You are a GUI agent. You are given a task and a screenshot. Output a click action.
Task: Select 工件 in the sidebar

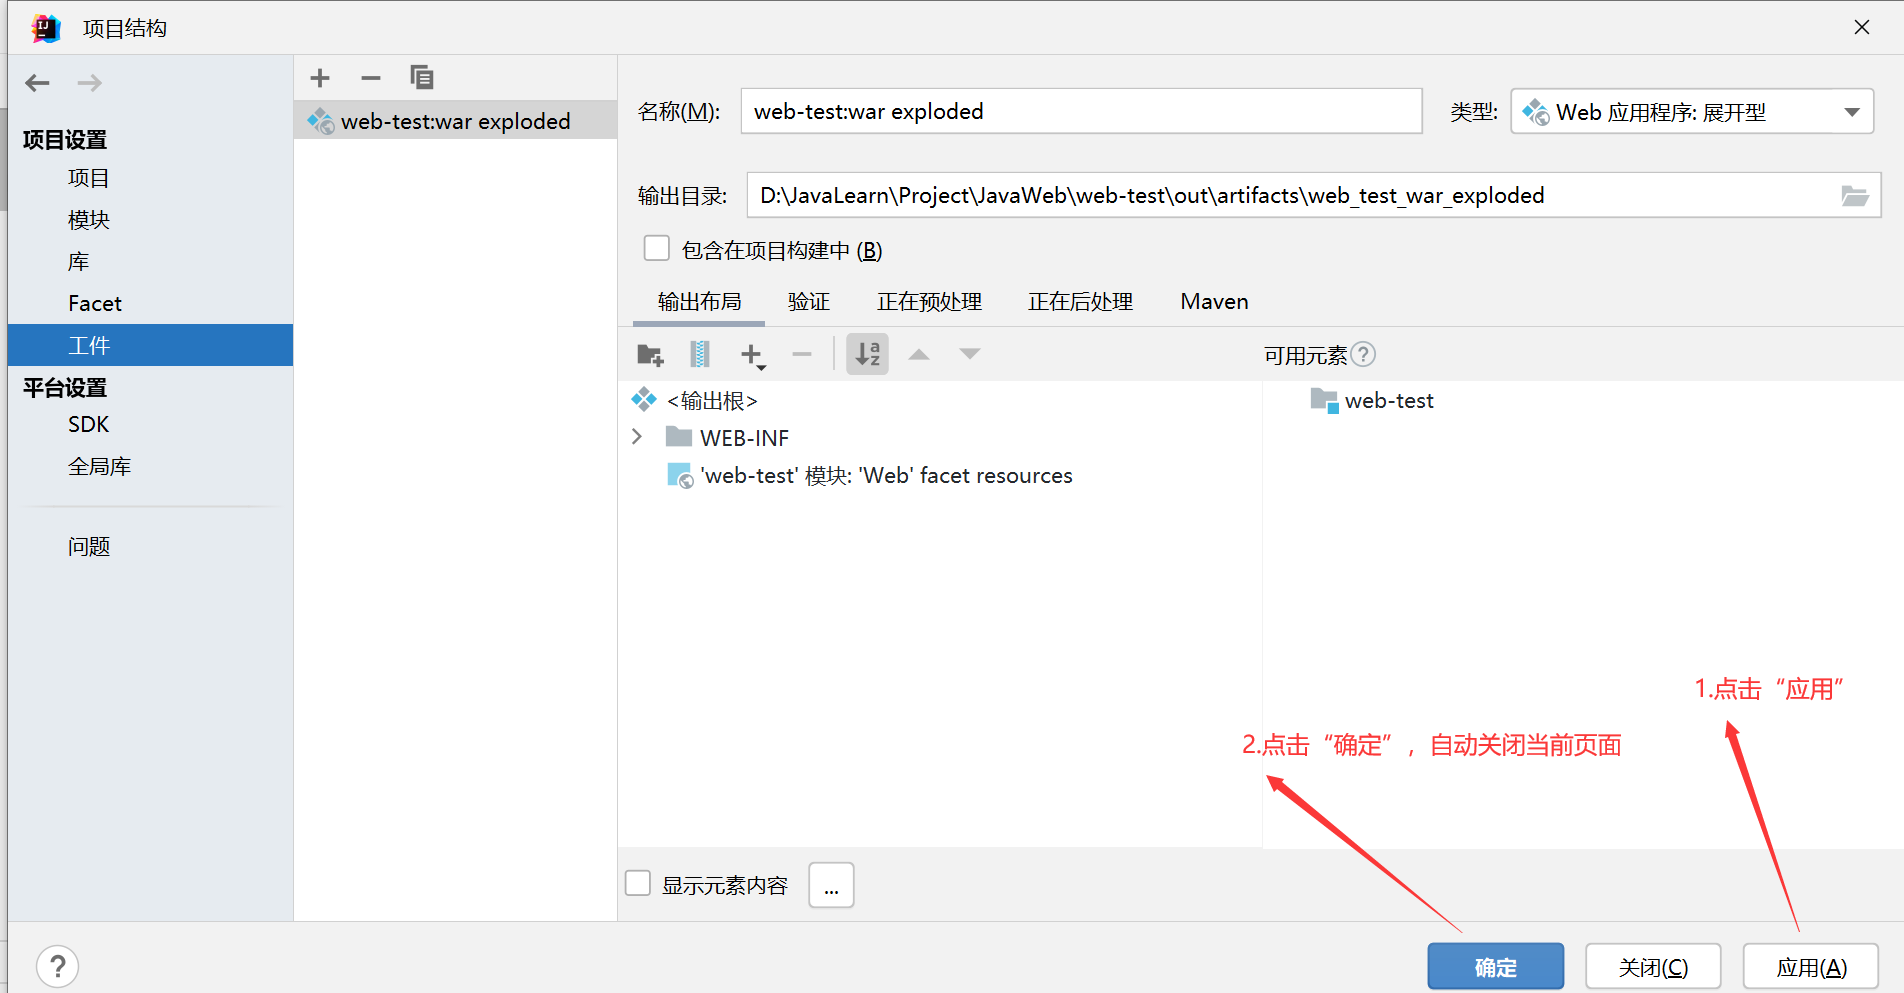tap(150, 345)
